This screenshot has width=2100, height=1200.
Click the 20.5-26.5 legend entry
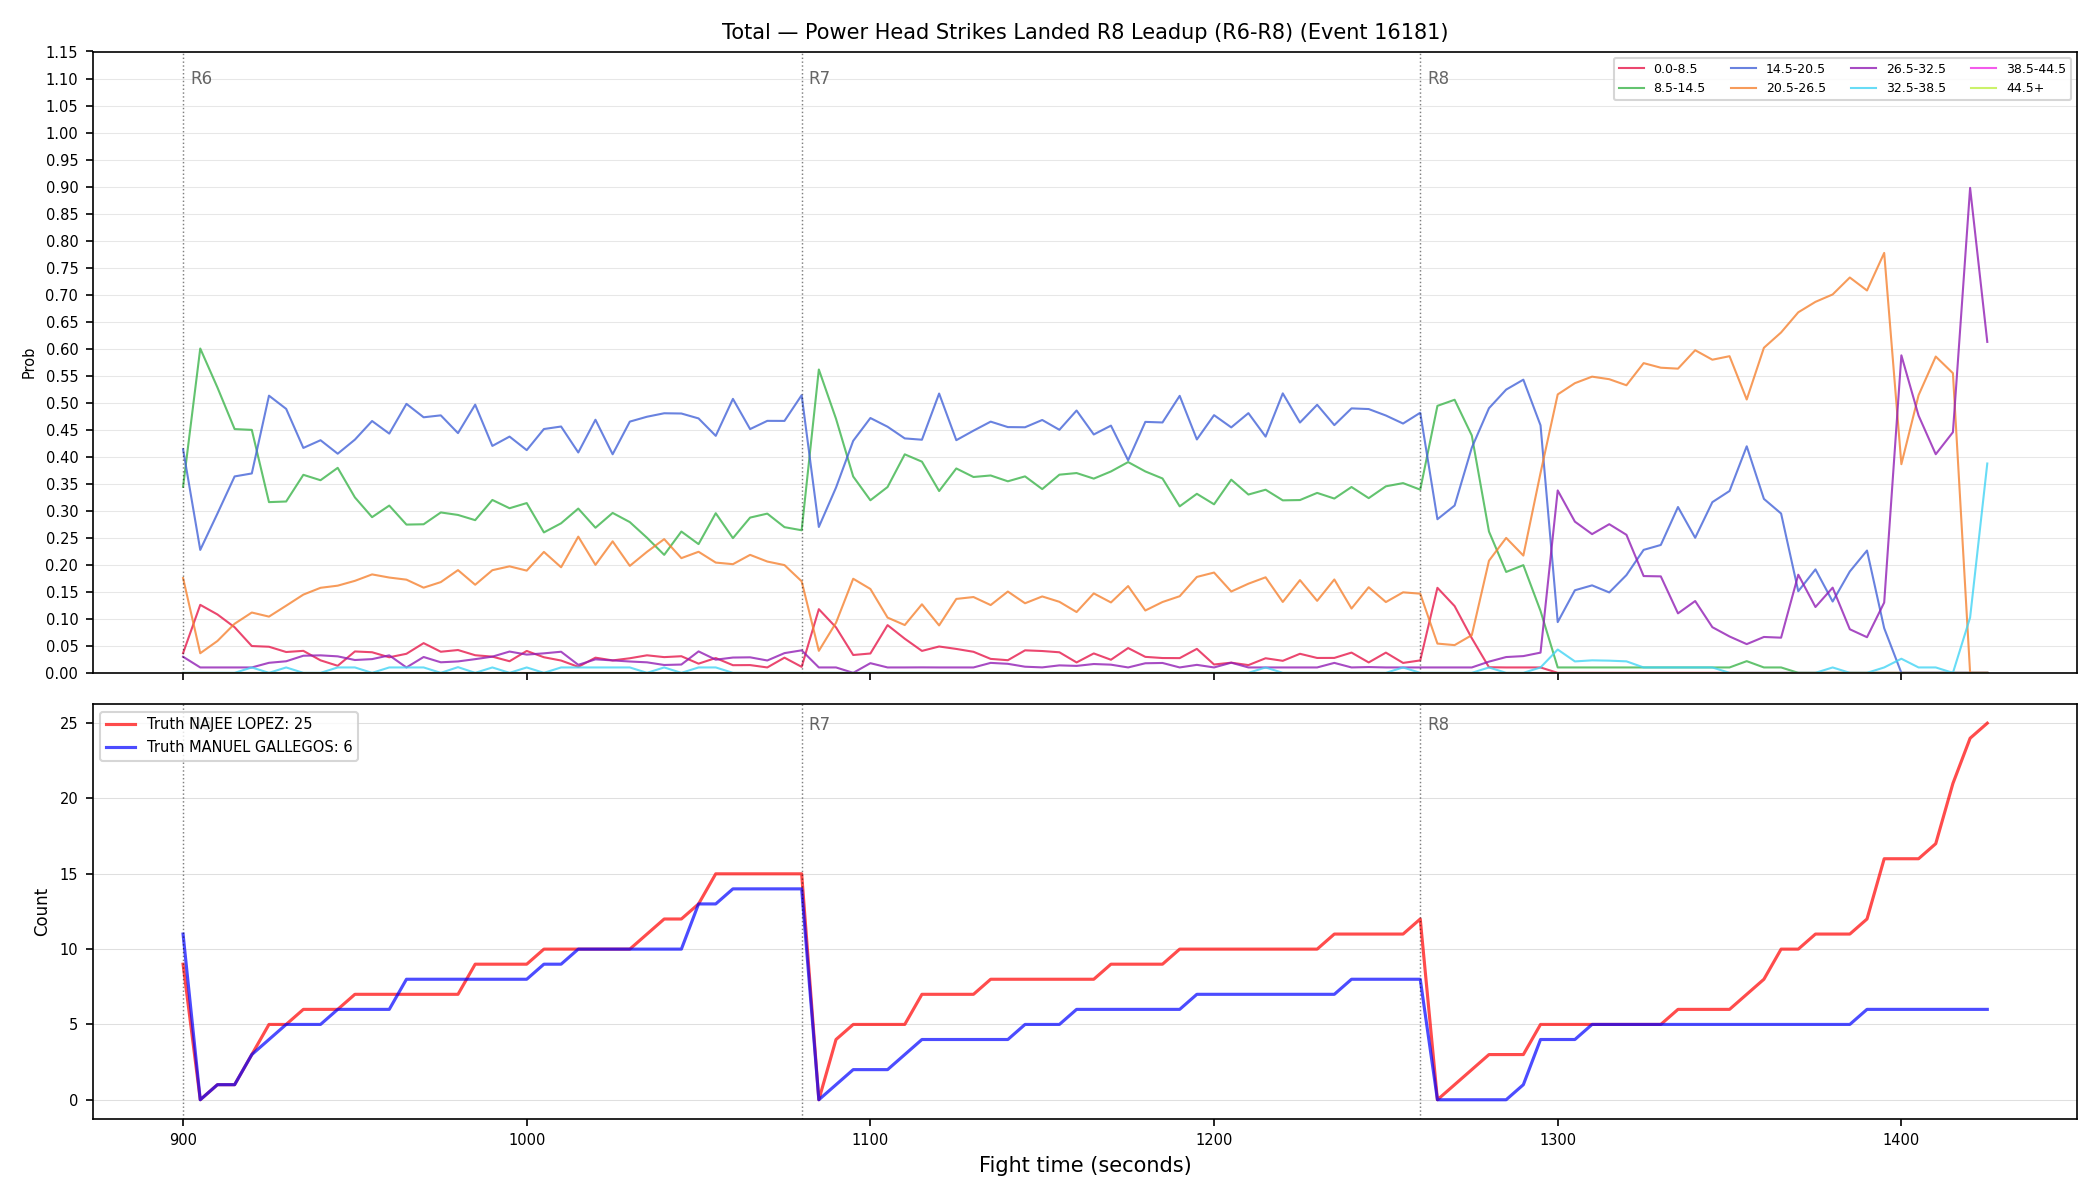click(x=1778, y=88)
